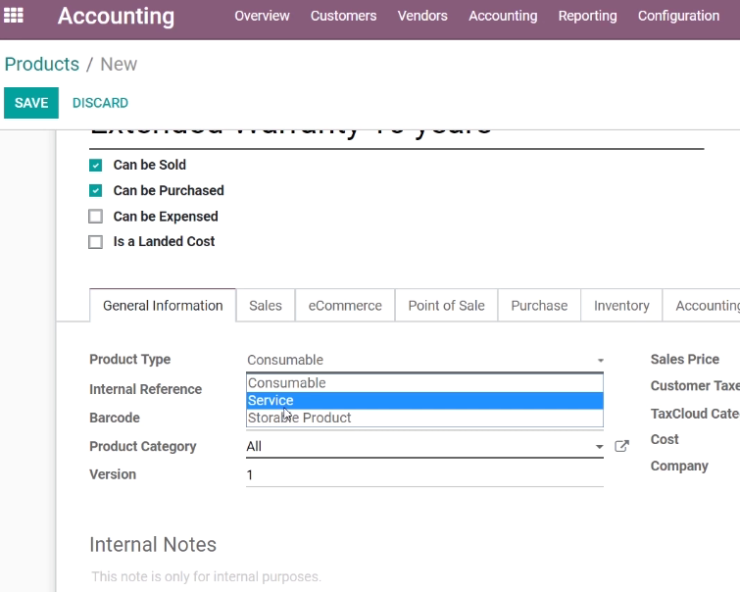Open the Configuration menu

pos(679,16)
